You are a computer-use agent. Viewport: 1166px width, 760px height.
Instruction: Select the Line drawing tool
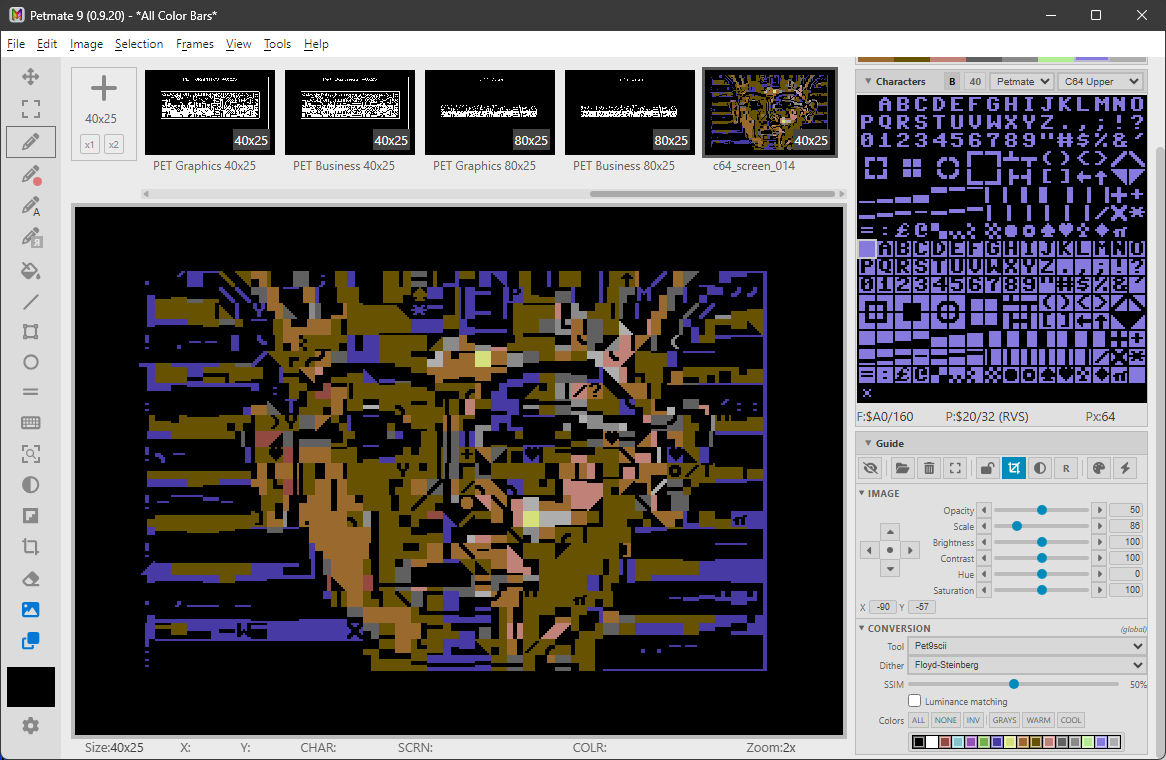(x=30, y=302)
